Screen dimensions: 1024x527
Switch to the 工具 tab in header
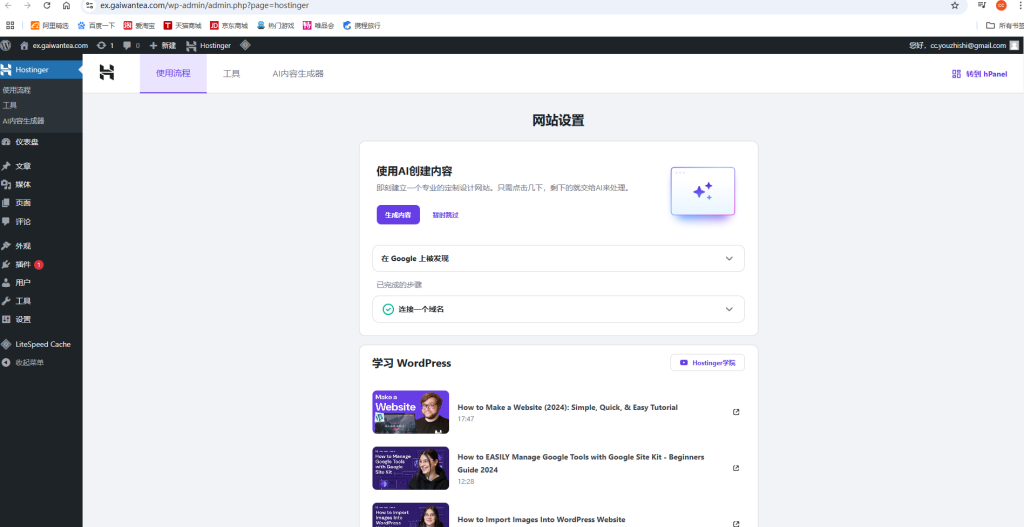click(231, 74)
